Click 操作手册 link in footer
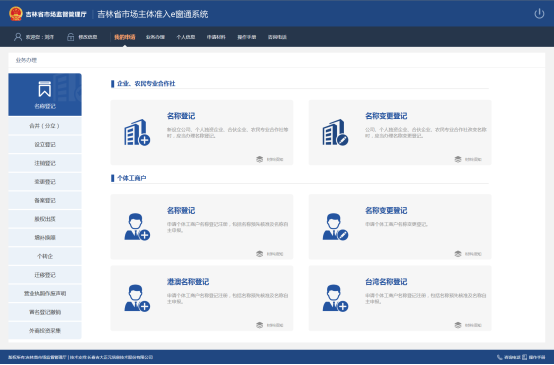This screenshot has width=554, height=365. [537, 357]
